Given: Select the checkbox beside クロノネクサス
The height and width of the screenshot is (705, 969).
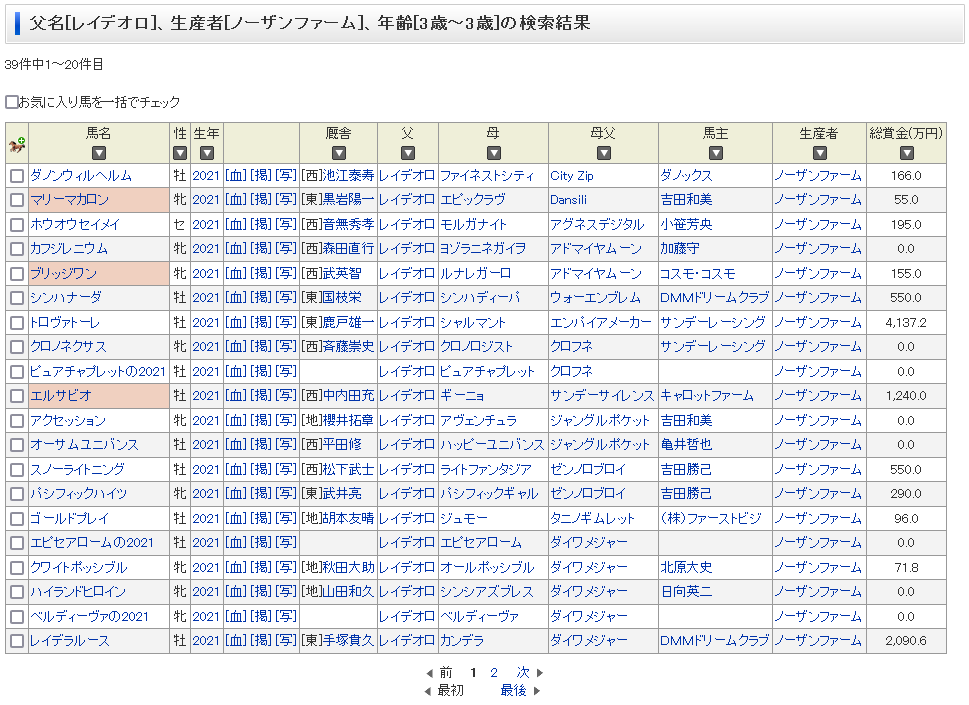Looking at the screenshot, I should click(17, 347).
